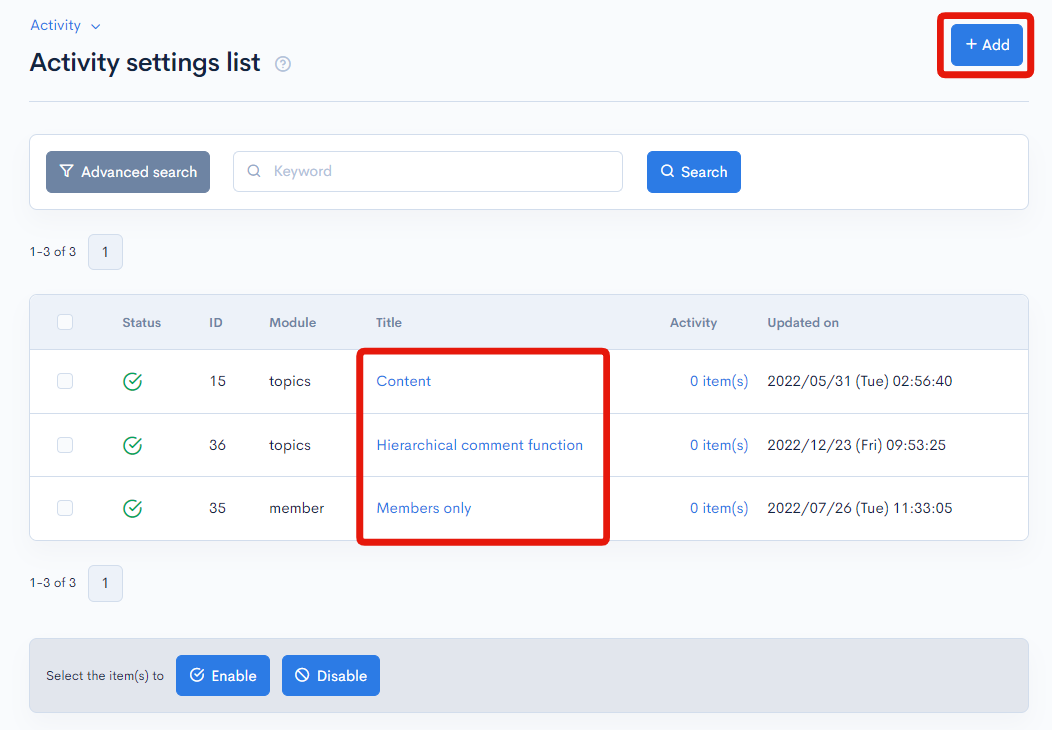Open 0 item(s) link for Members only
The image size is (1052, 730).
click(719, 508)
